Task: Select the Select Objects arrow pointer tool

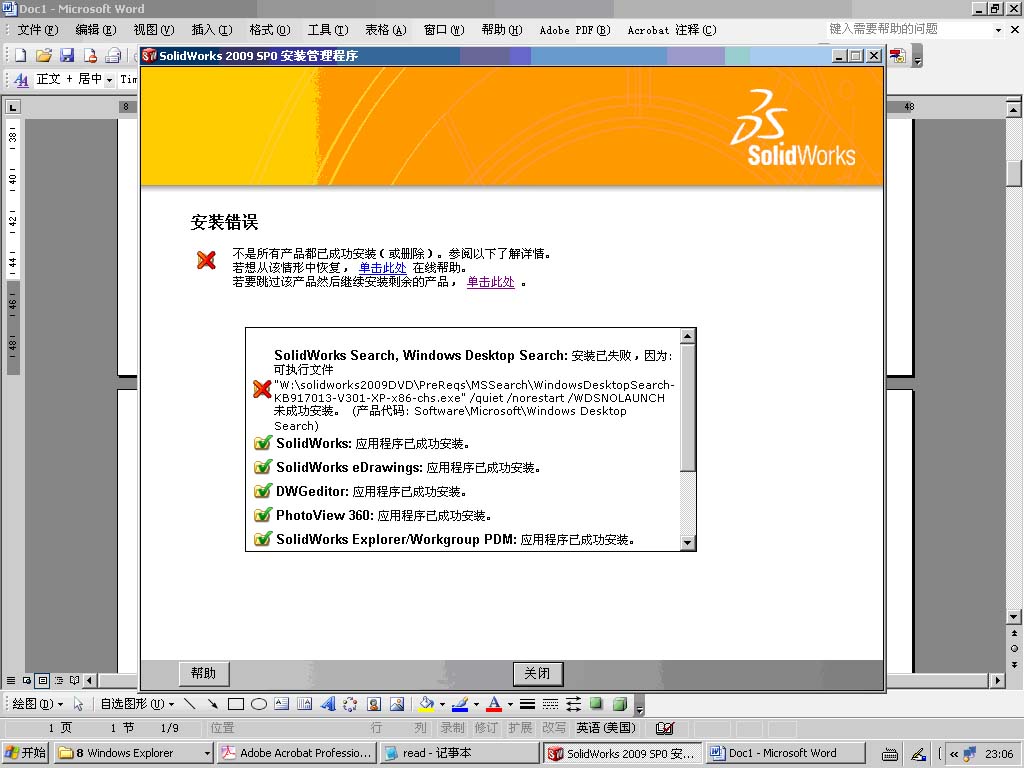Action: [78, 704]
